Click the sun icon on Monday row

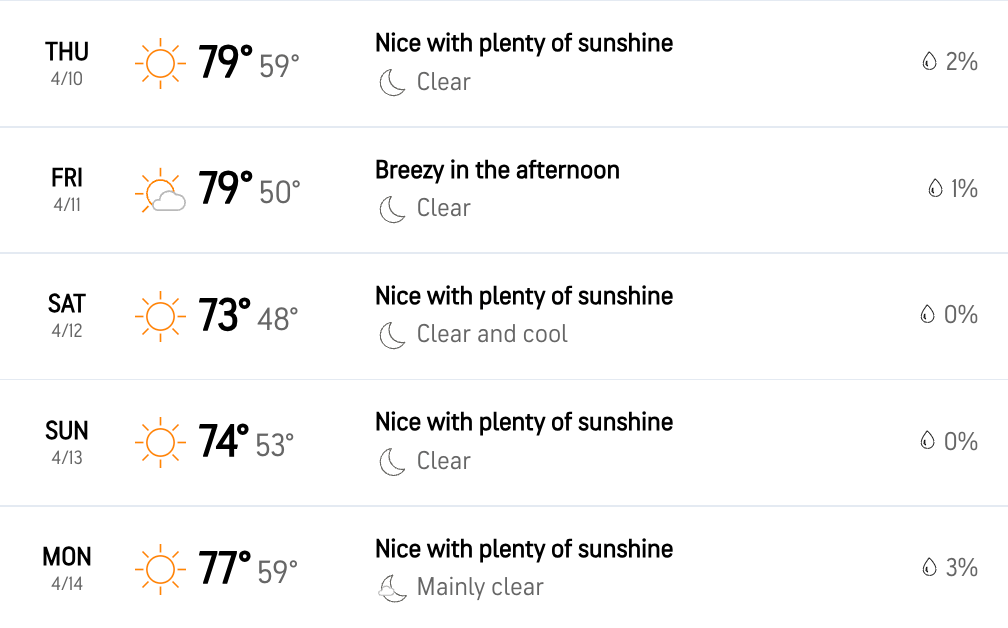pos(160,569)
